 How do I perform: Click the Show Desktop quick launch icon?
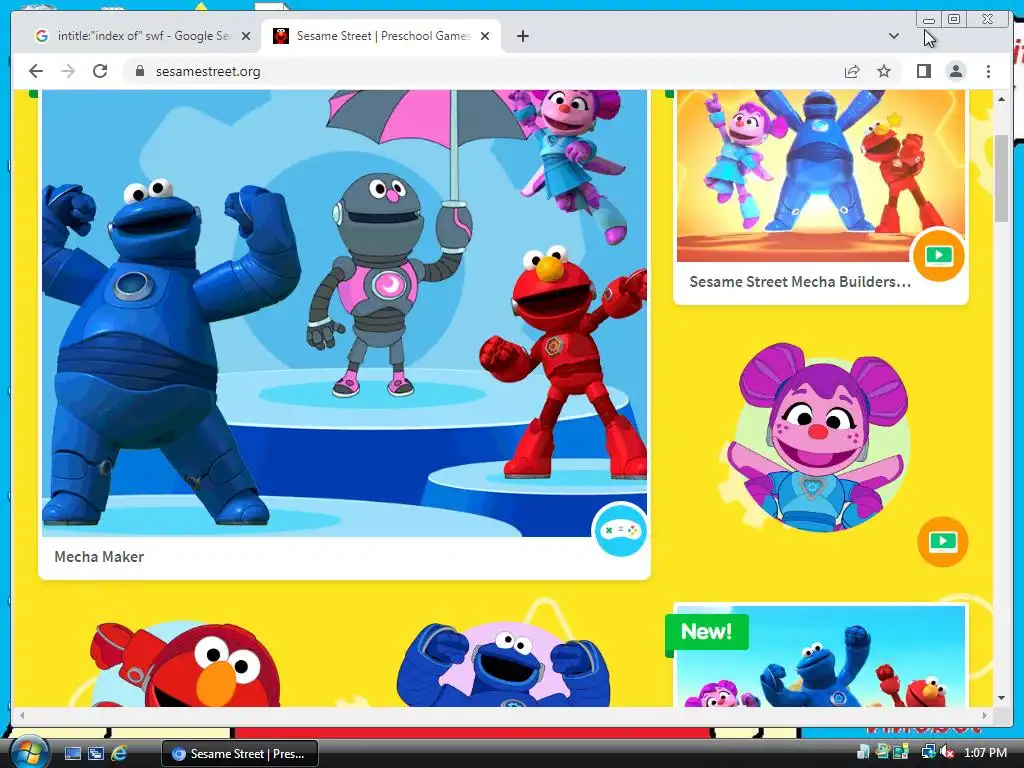(72, 754)
